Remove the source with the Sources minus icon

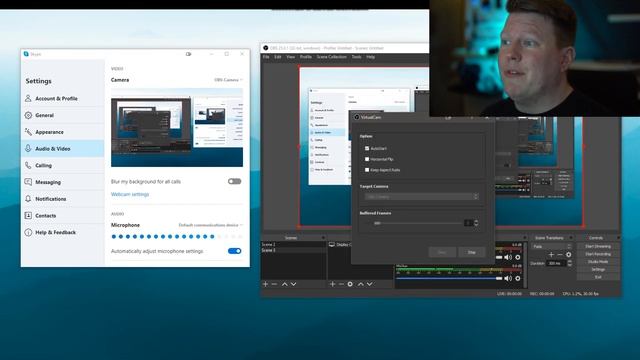pos(341,284)
